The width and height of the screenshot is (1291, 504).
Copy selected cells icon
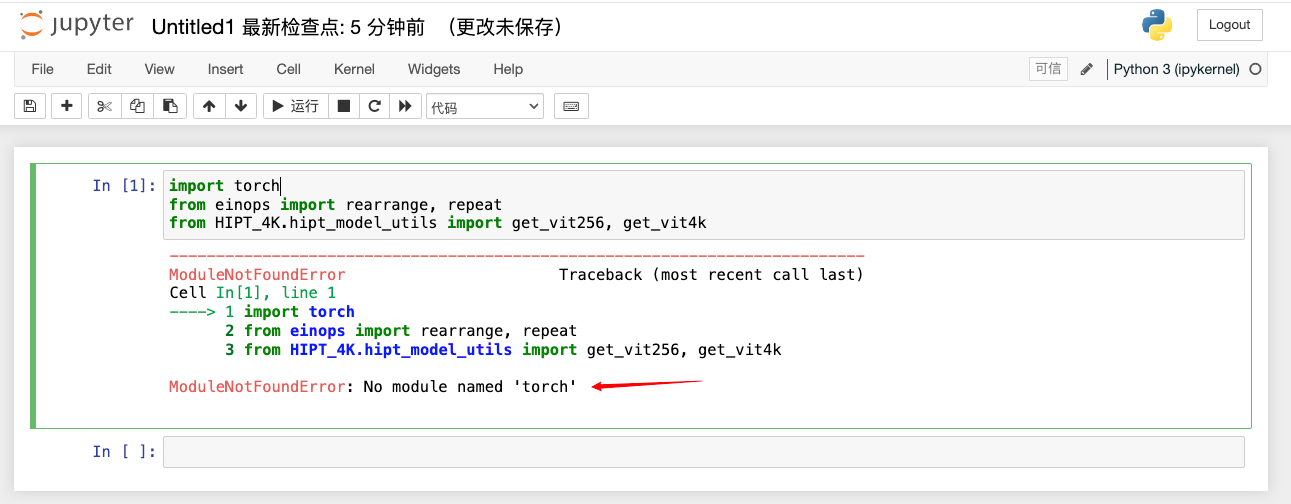pyautogui.click(x=137, y=106)
